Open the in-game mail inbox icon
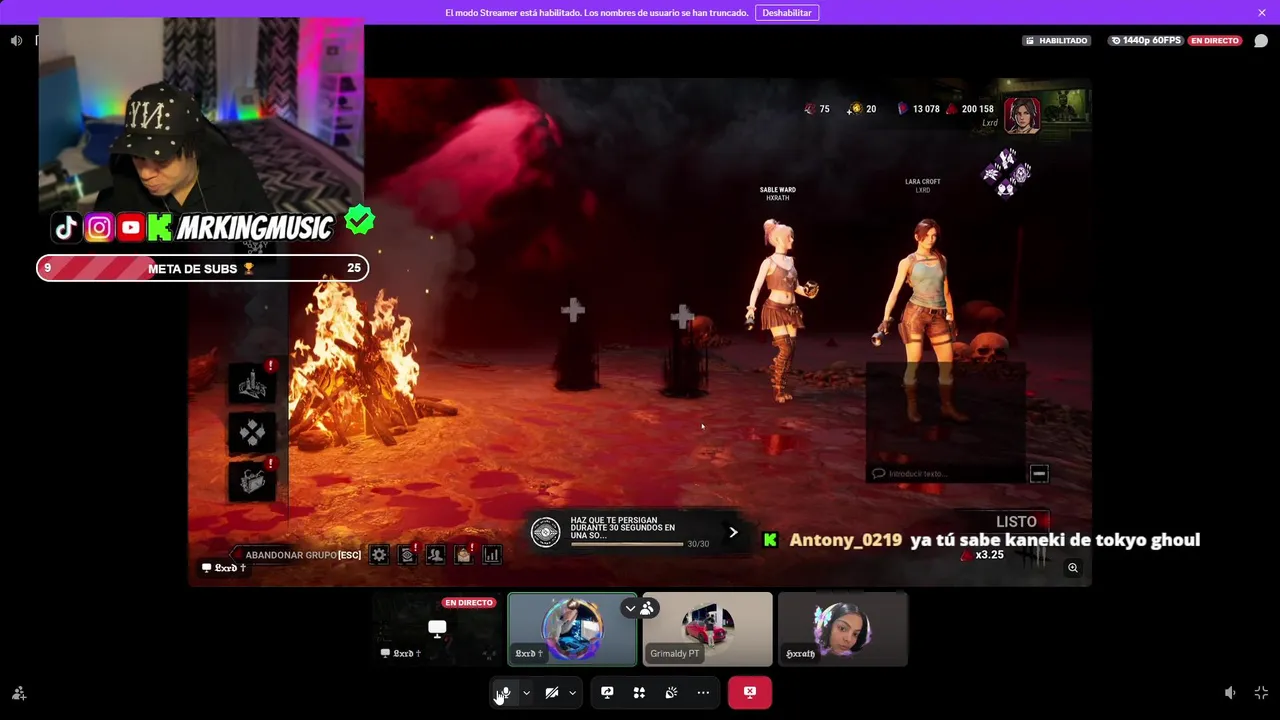 click(x=464, y=554)
